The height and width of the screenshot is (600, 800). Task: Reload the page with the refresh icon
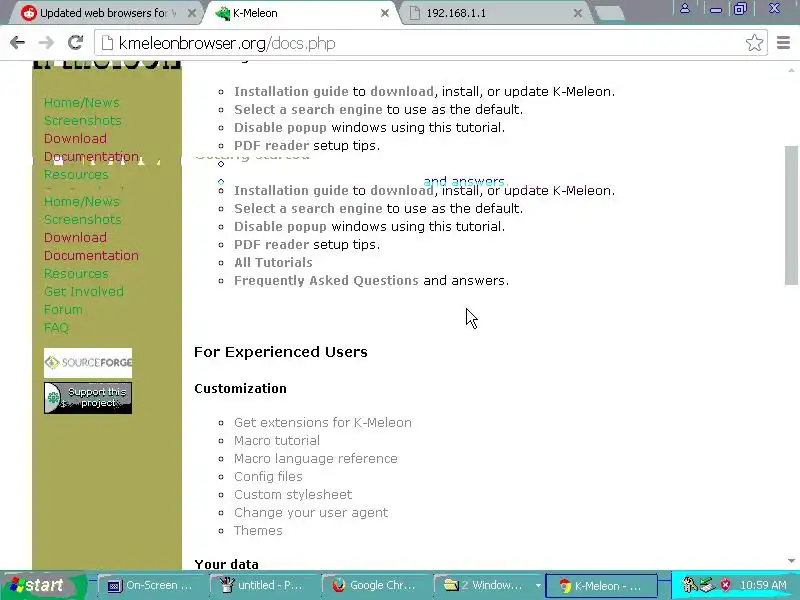76,43
